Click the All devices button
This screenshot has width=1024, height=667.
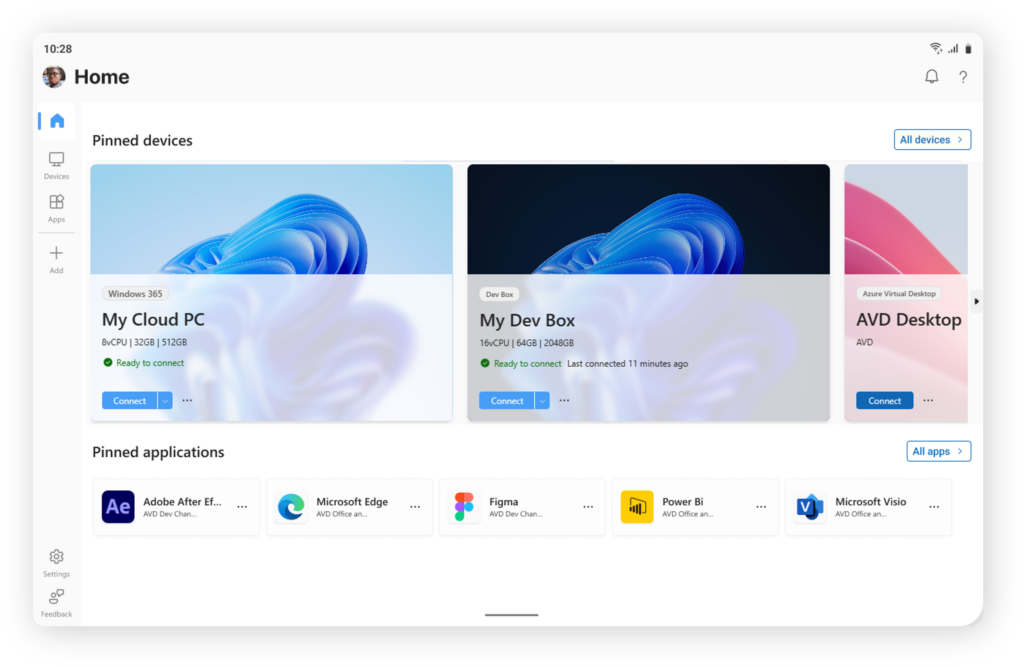pyautogui.click(x=932, y=140)
